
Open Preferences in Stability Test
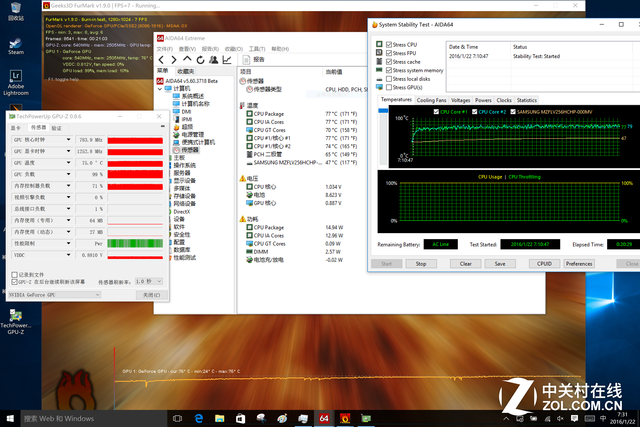tap(579, 264)
